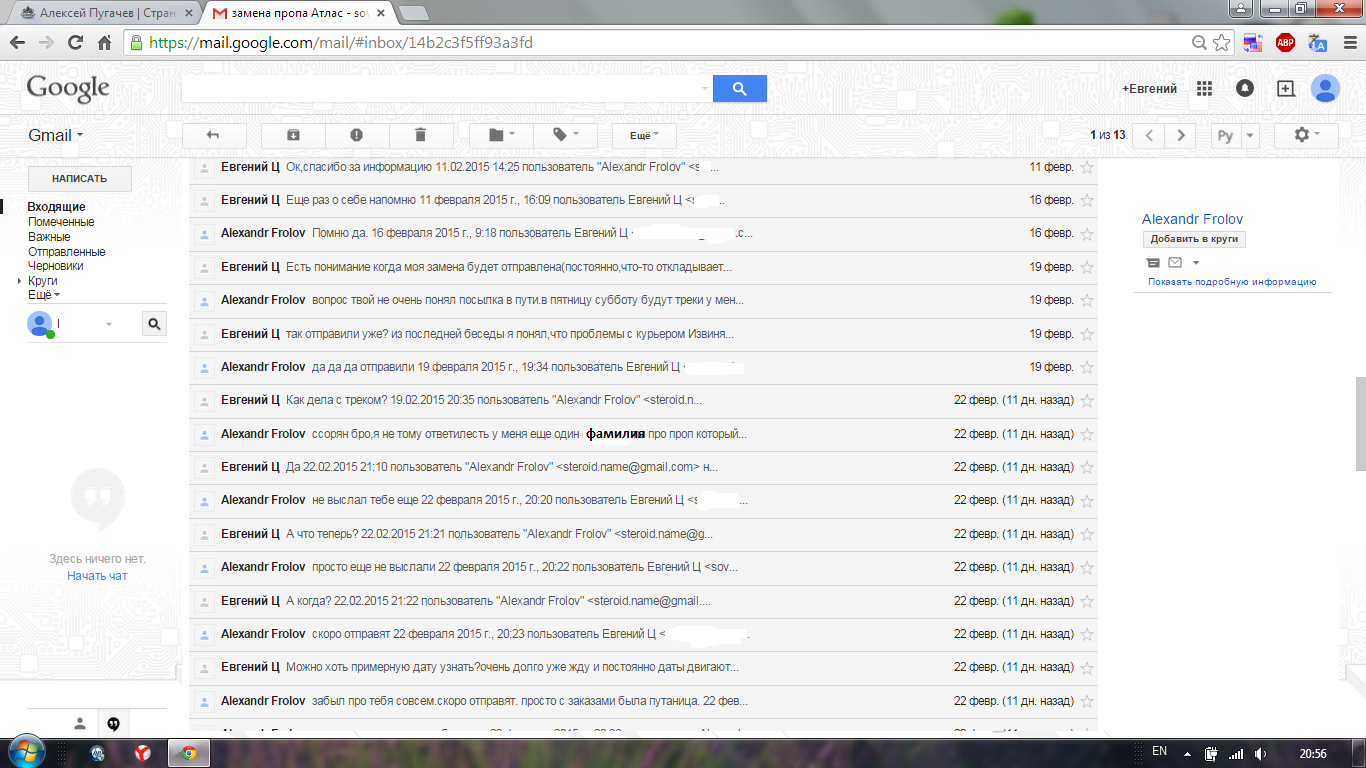This screenshot has width=1366, height=768.
Task: Delete the conversation with the trash icon
Action: tap(420, 135)
